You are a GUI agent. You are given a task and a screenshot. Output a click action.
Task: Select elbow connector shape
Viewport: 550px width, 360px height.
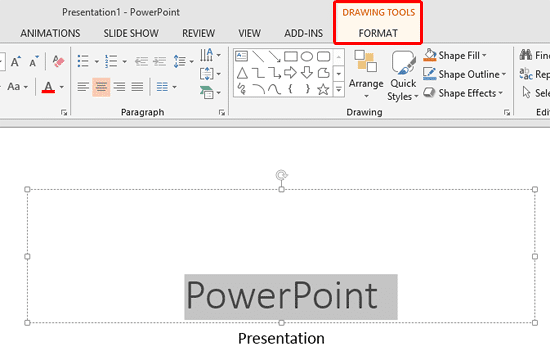[x=258, y=73]
